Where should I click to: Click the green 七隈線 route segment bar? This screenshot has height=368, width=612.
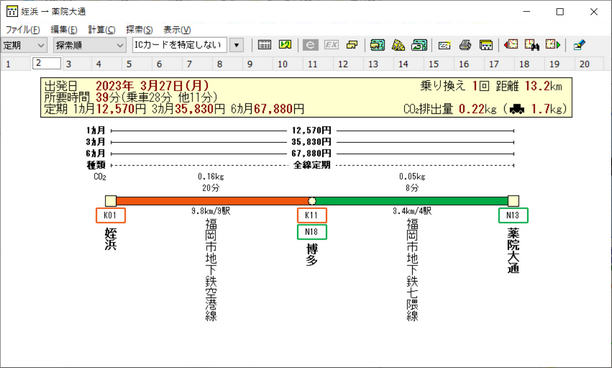click(412, 201)
